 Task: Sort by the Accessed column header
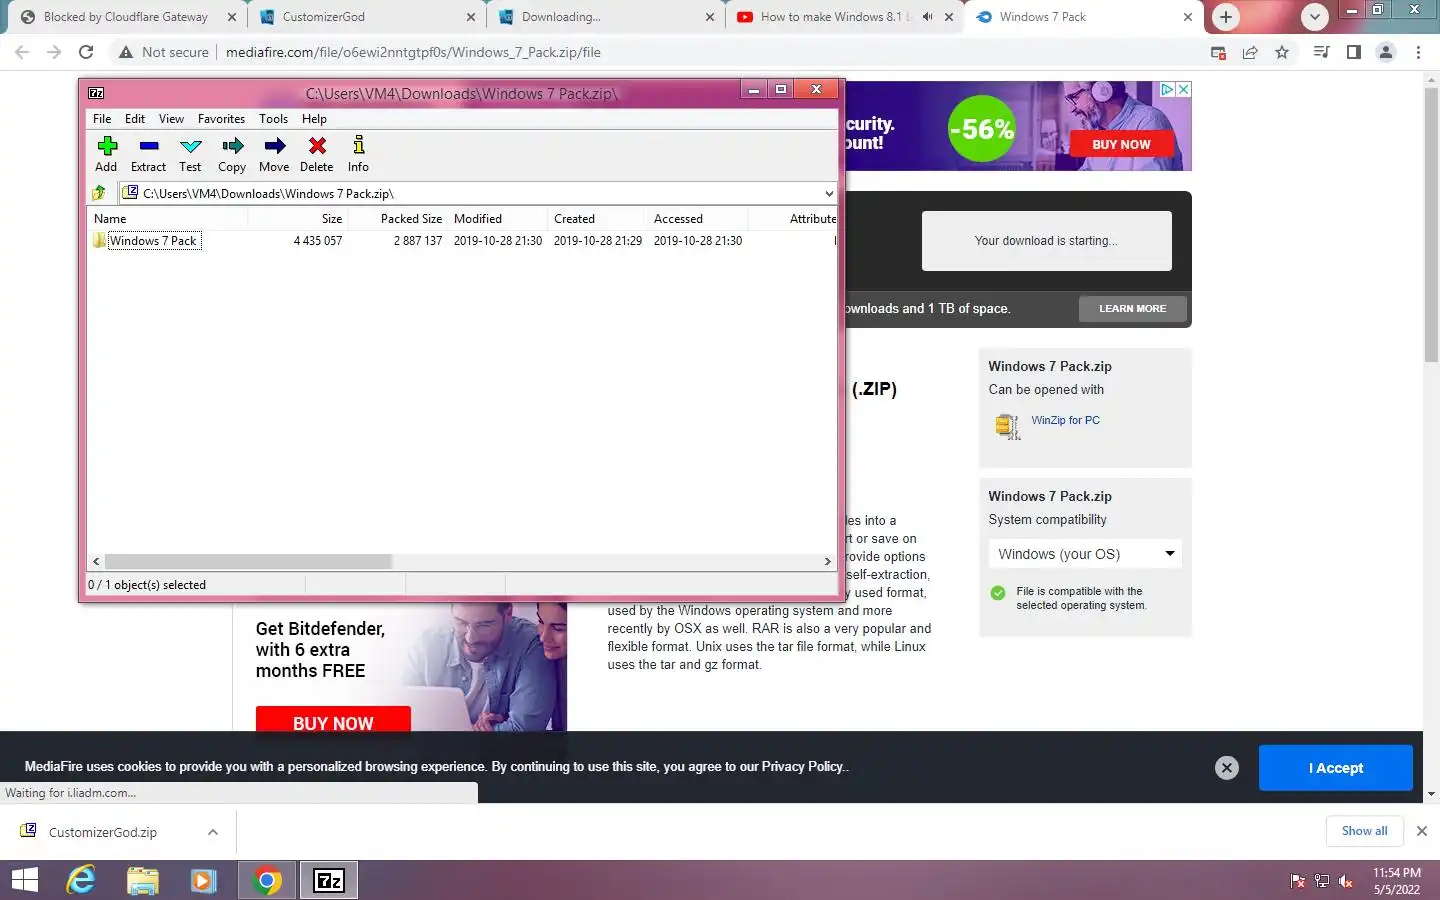698,219
